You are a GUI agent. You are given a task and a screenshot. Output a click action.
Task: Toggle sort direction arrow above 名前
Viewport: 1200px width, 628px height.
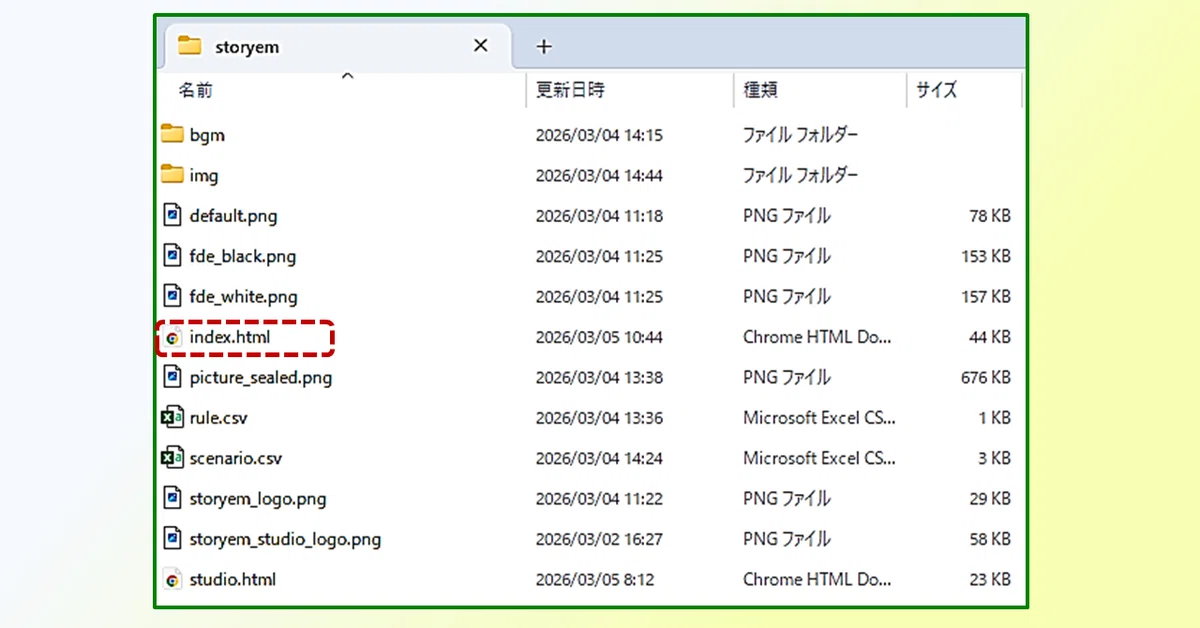347,75
